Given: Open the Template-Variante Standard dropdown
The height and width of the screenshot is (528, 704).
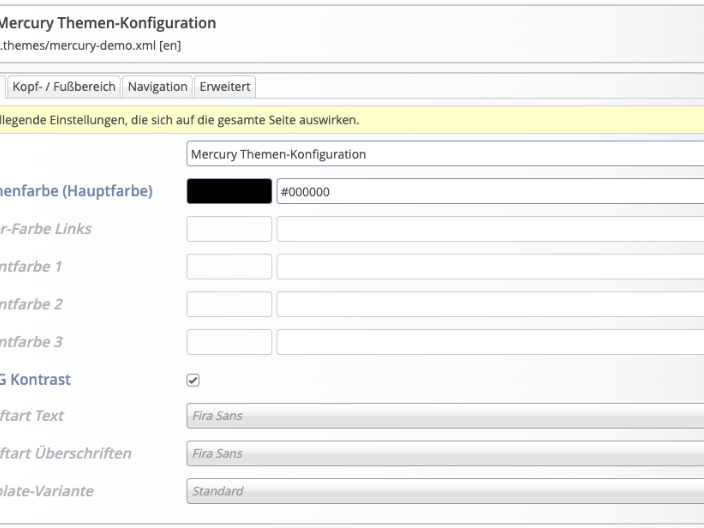Looking at the screenshot, I should coord(445,491).
